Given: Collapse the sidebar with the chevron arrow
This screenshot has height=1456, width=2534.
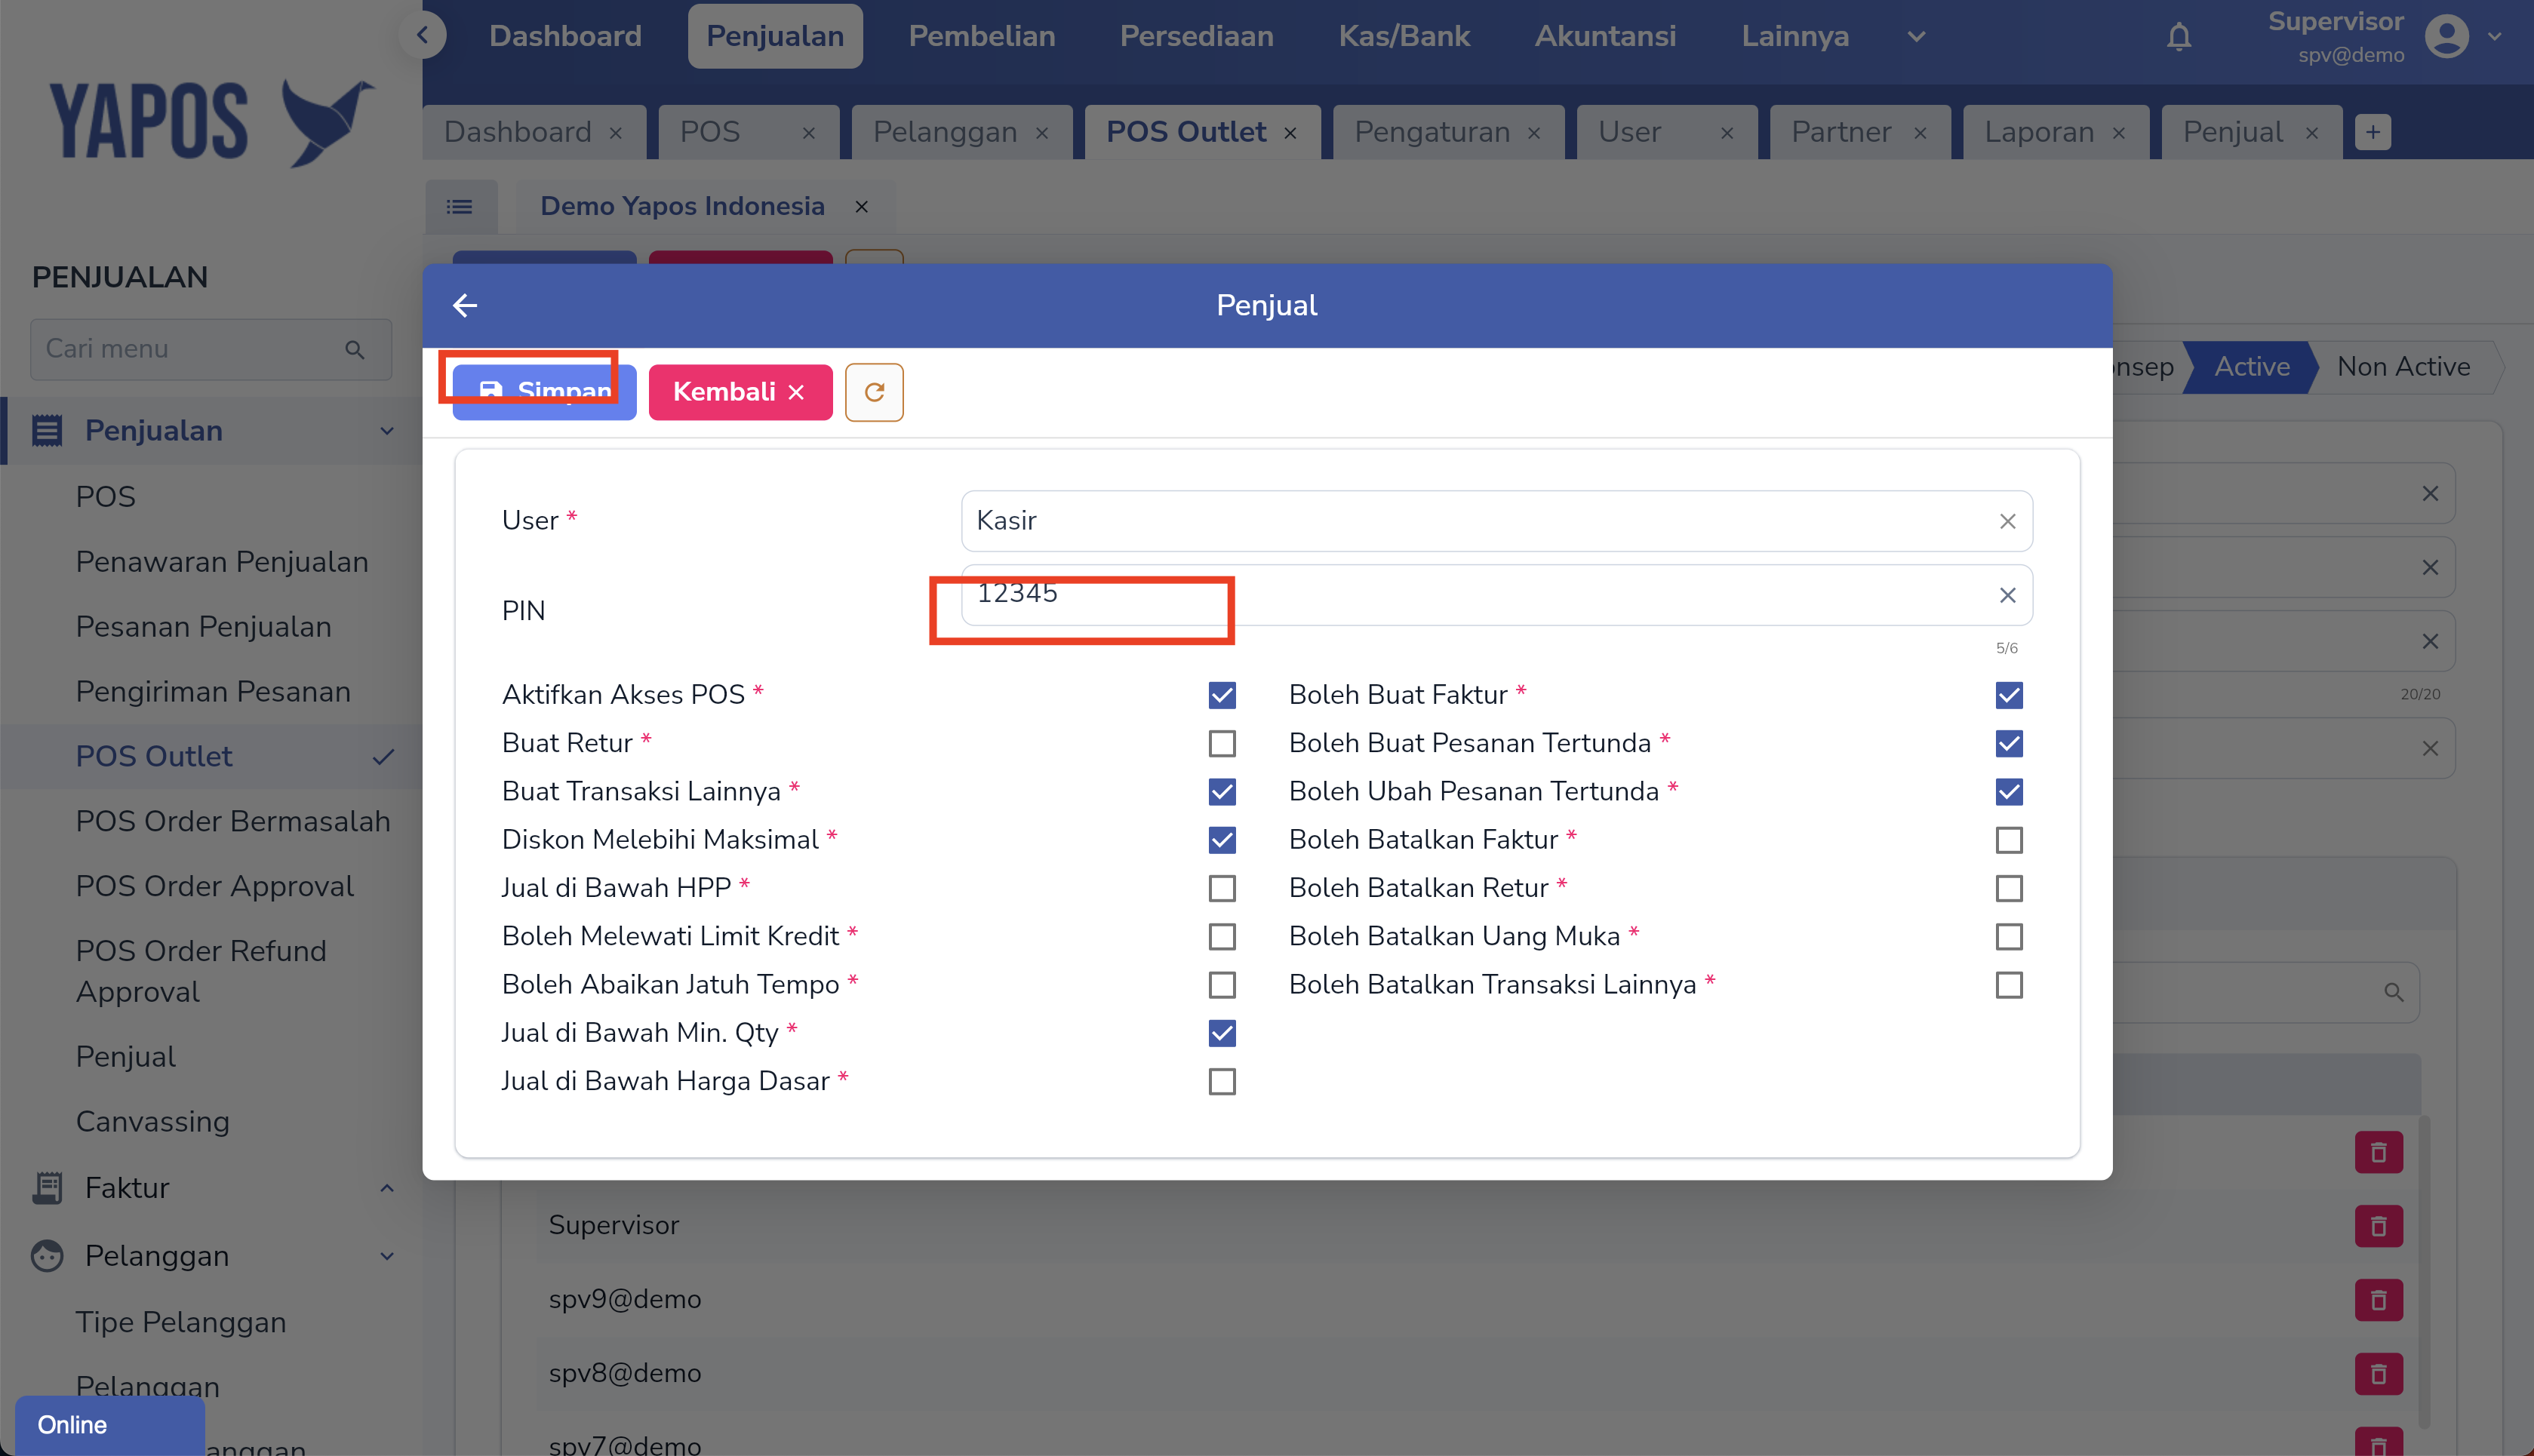Looking at the screenshot, I should [422, 35].
